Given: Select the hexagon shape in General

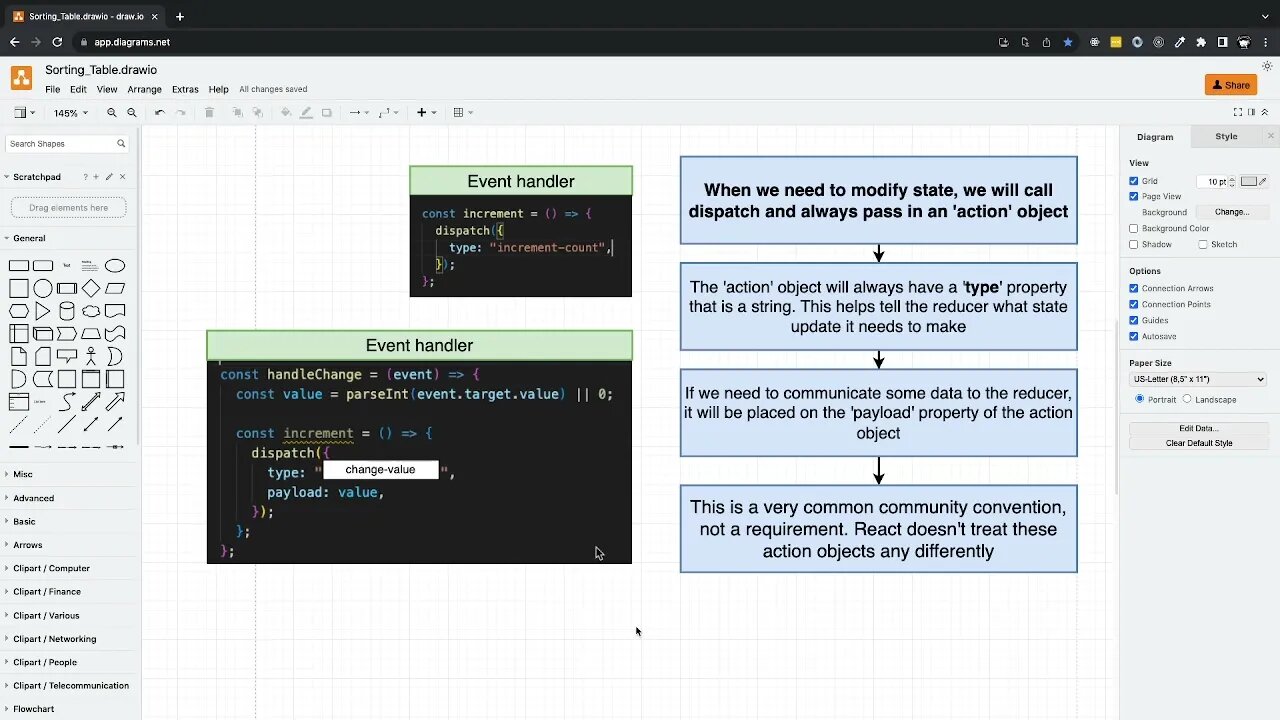Looking at the screenshot, I should (19, 311).
